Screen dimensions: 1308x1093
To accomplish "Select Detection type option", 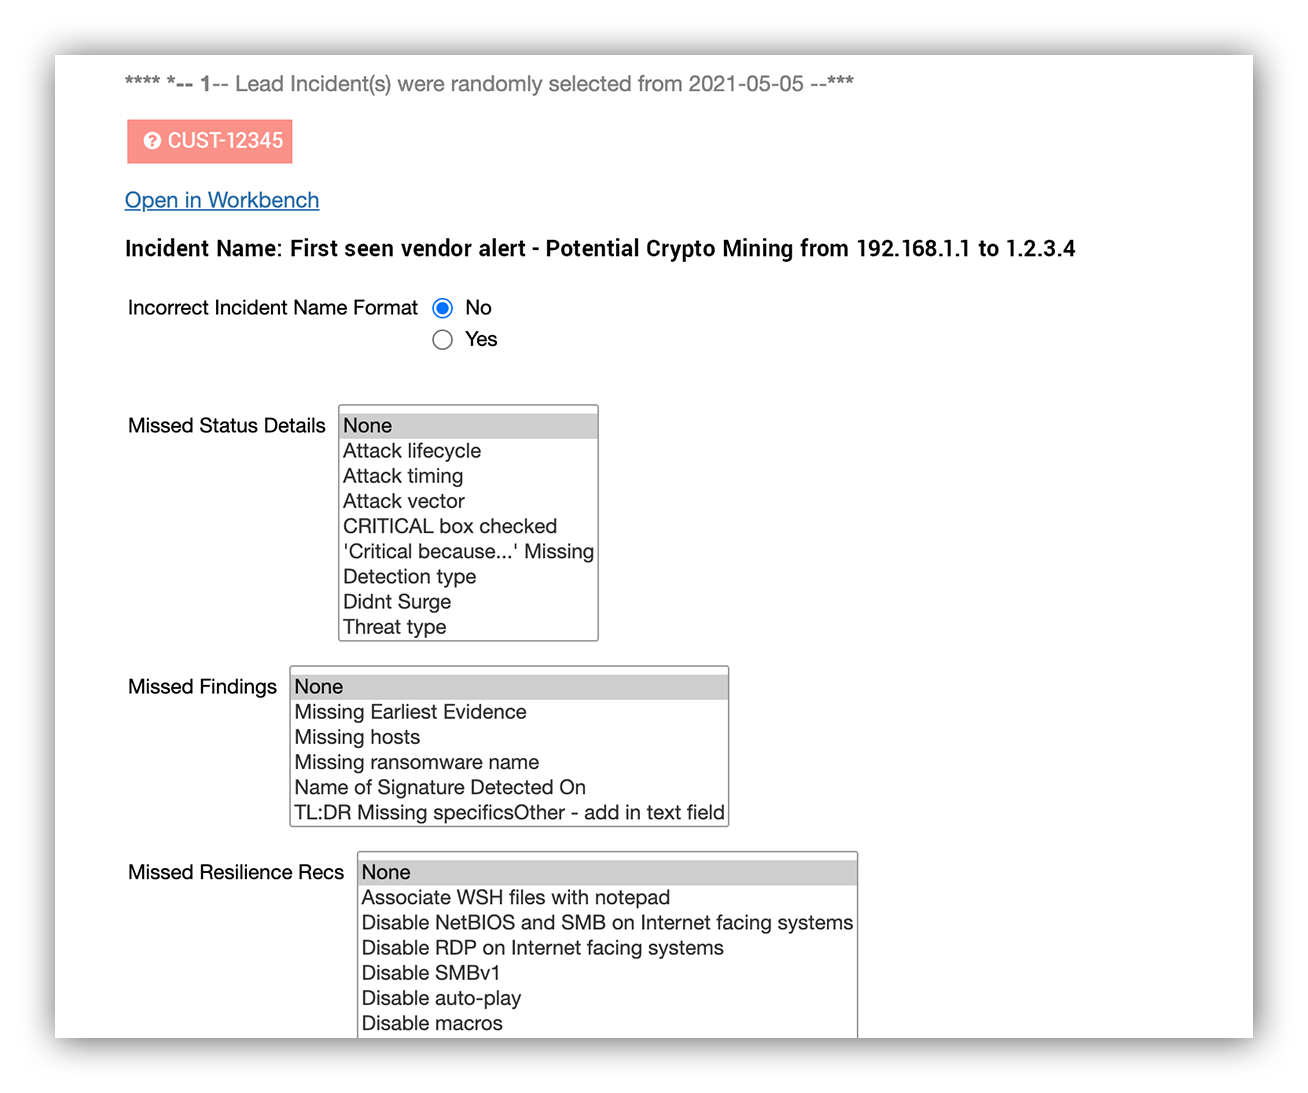I will [x=468, y=576].
